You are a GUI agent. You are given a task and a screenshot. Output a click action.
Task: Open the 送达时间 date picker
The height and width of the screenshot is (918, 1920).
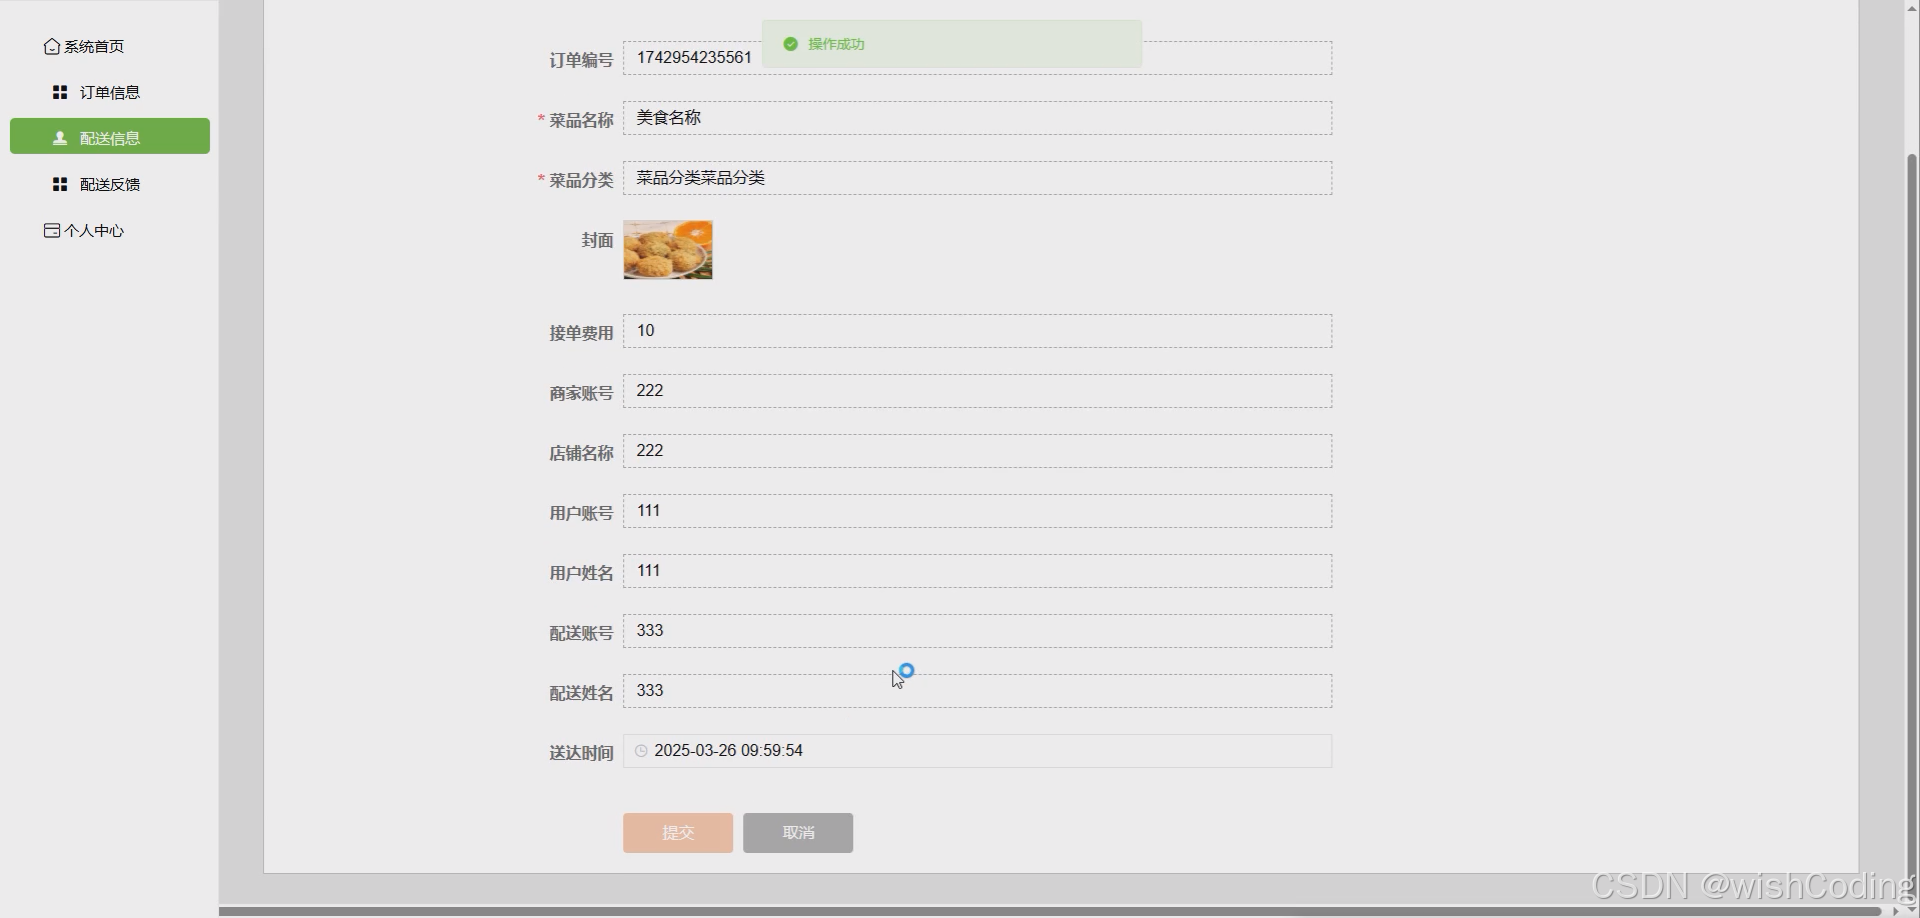(x=977, y=750)
